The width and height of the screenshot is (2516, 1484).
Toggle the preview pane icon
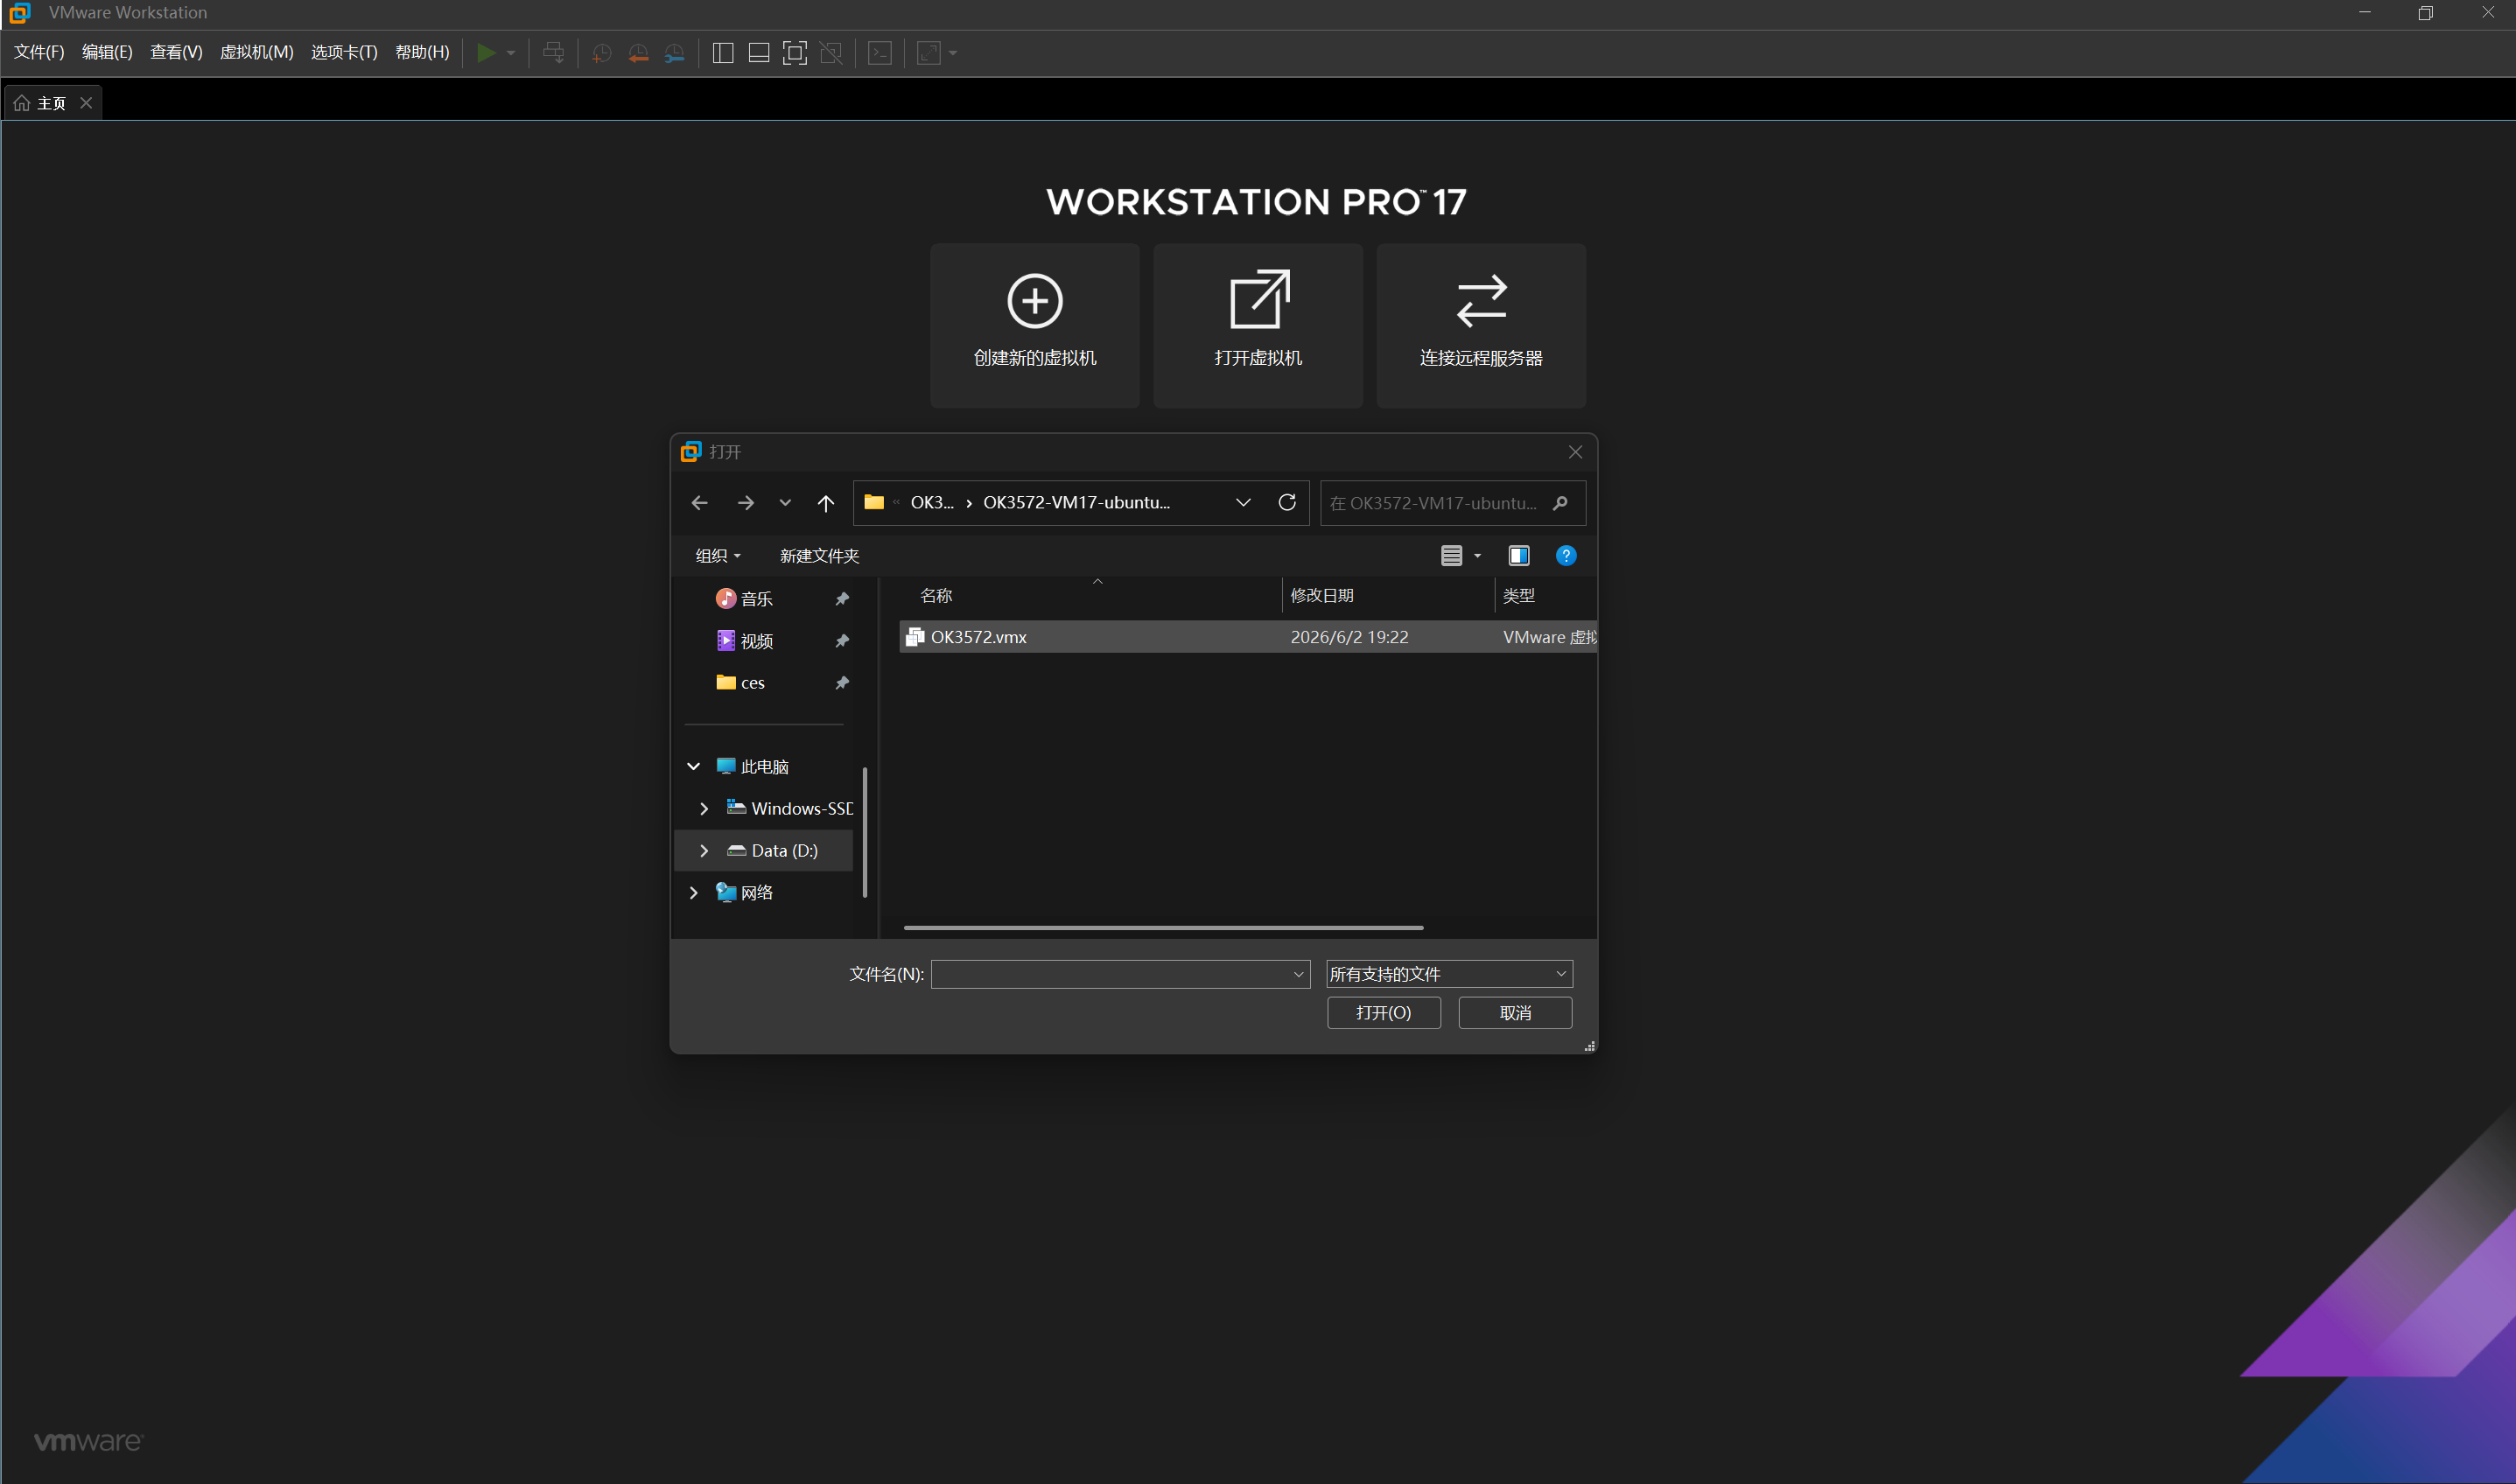[1519, 556]
